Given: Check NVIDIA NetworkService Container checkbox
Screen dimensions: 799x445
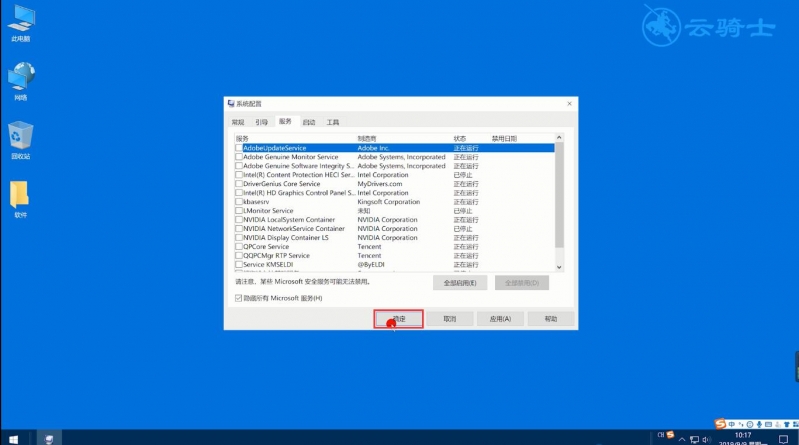Looking at the screenshot, I should coord(238,228).
